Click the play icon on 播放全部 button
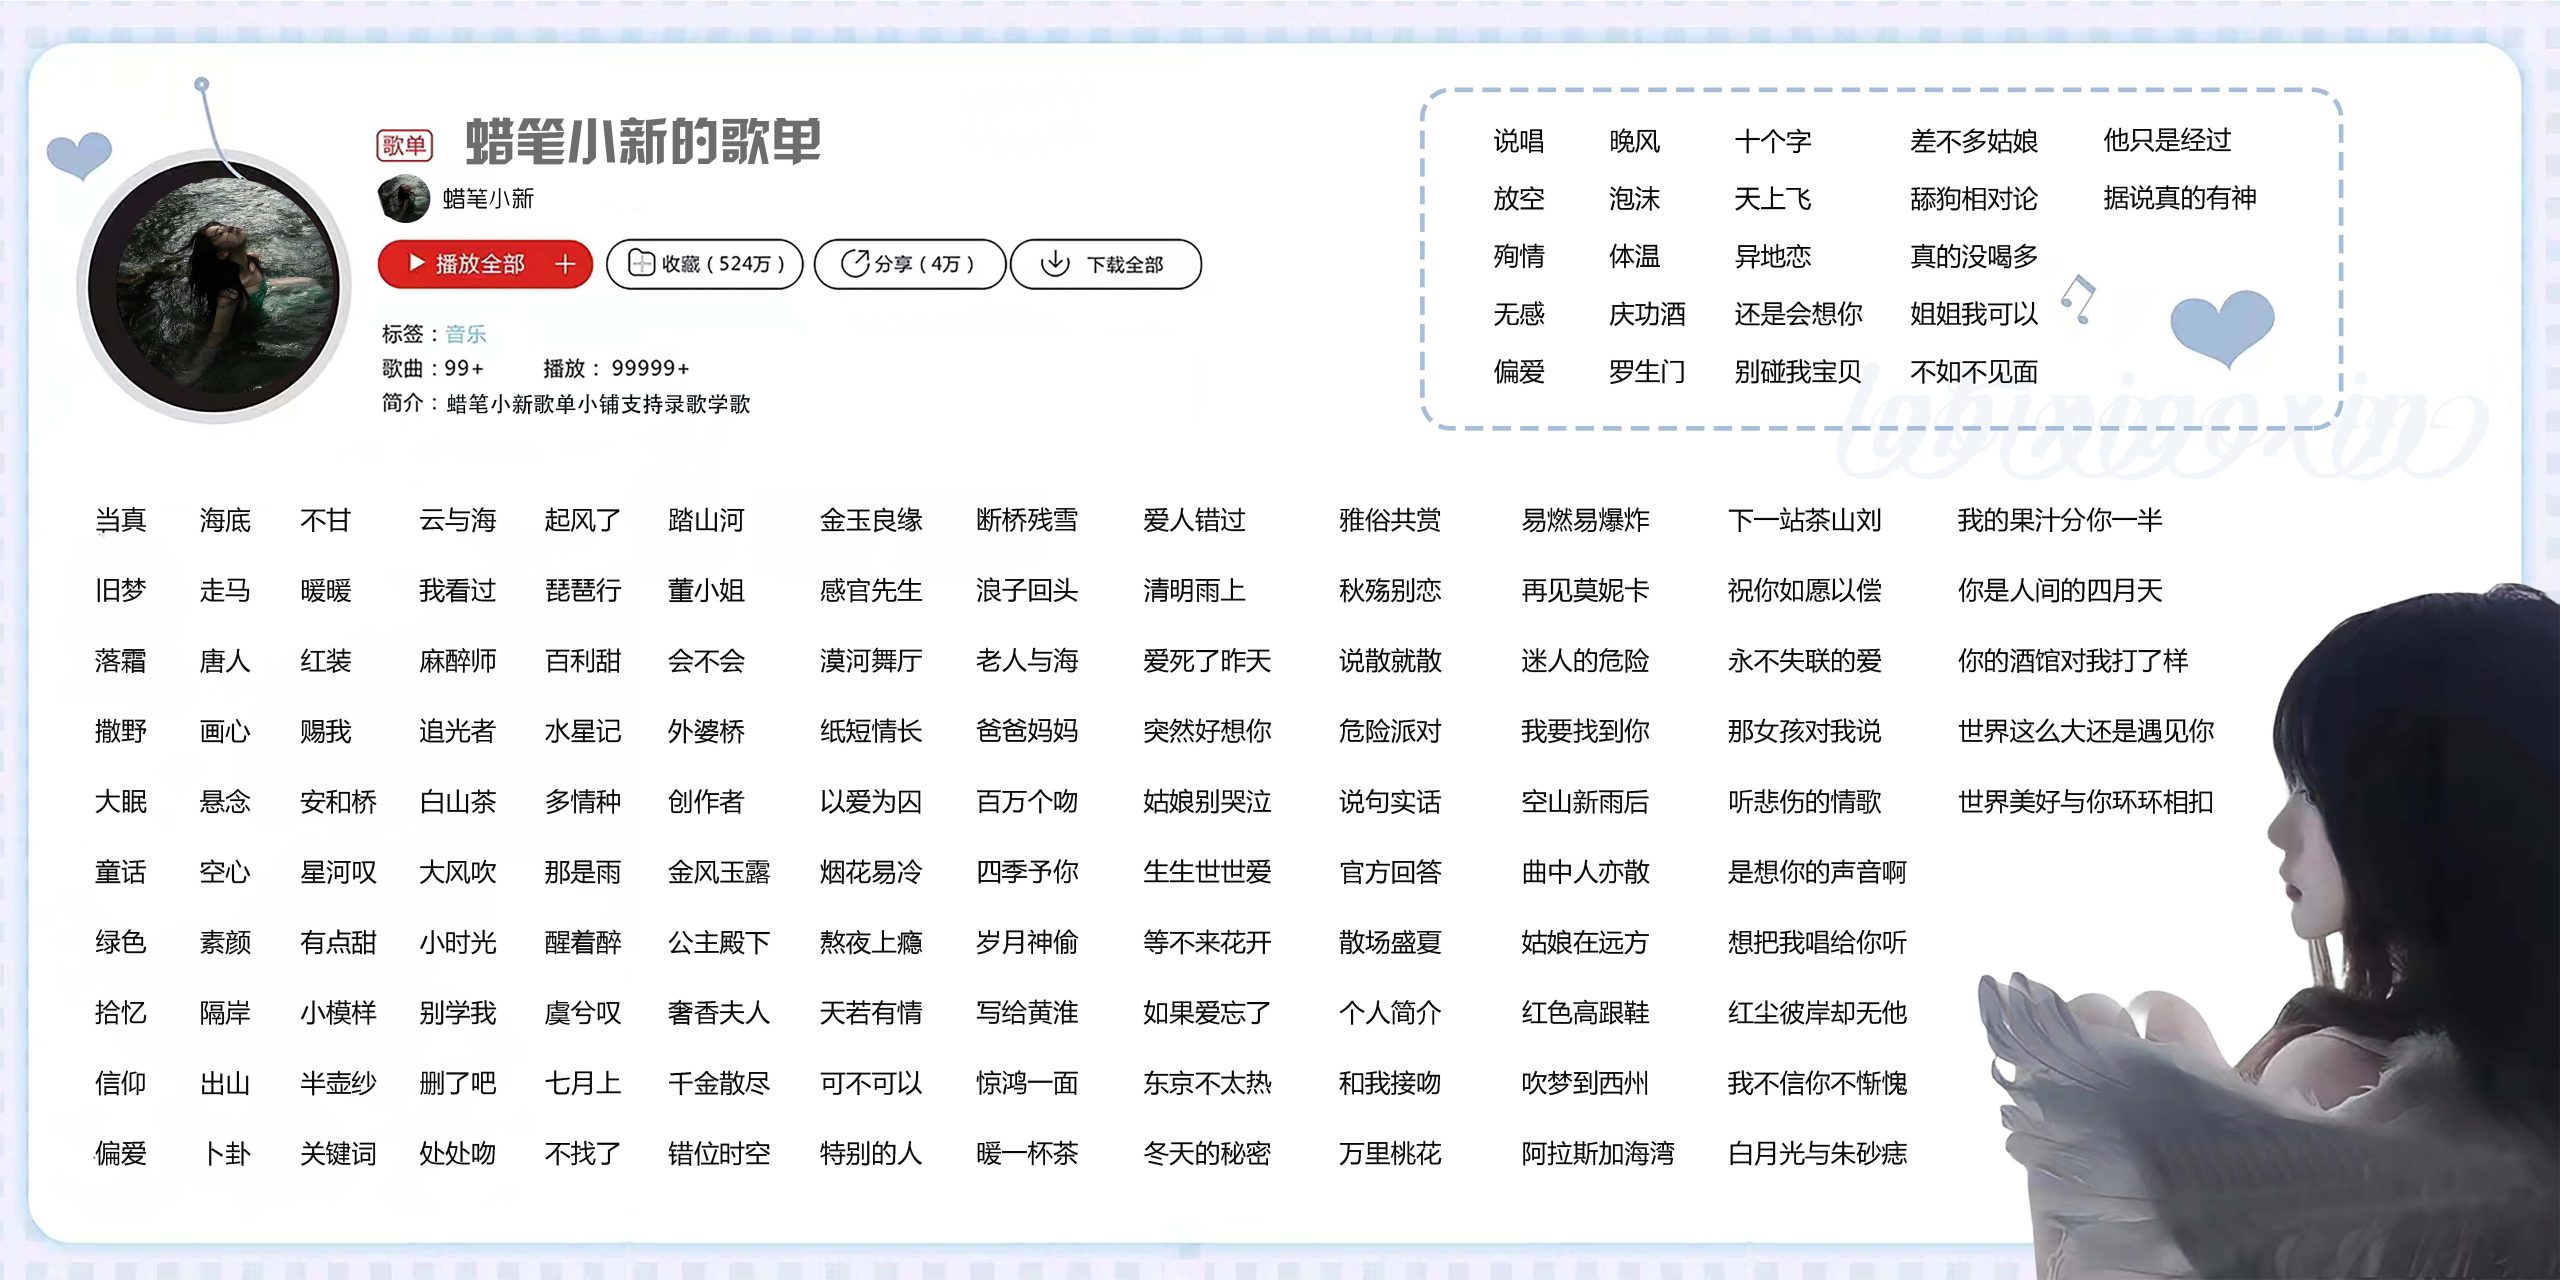 (416, 264)
